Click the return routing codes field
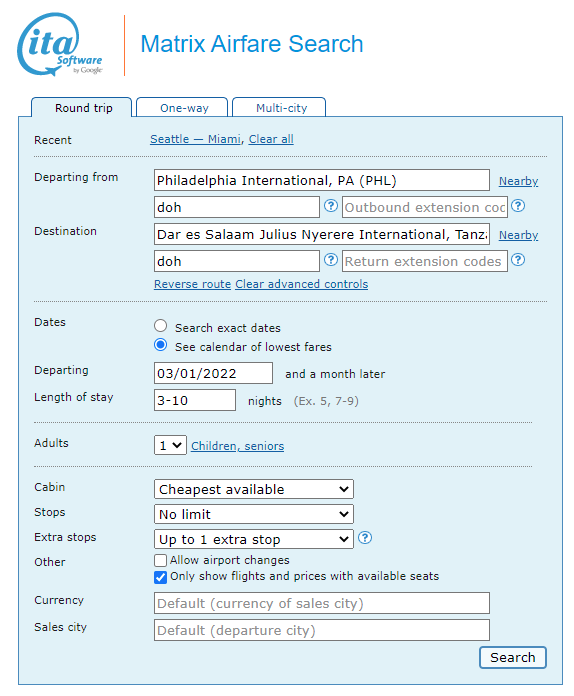This screenshot has height=696, width=574. point(237,261)
